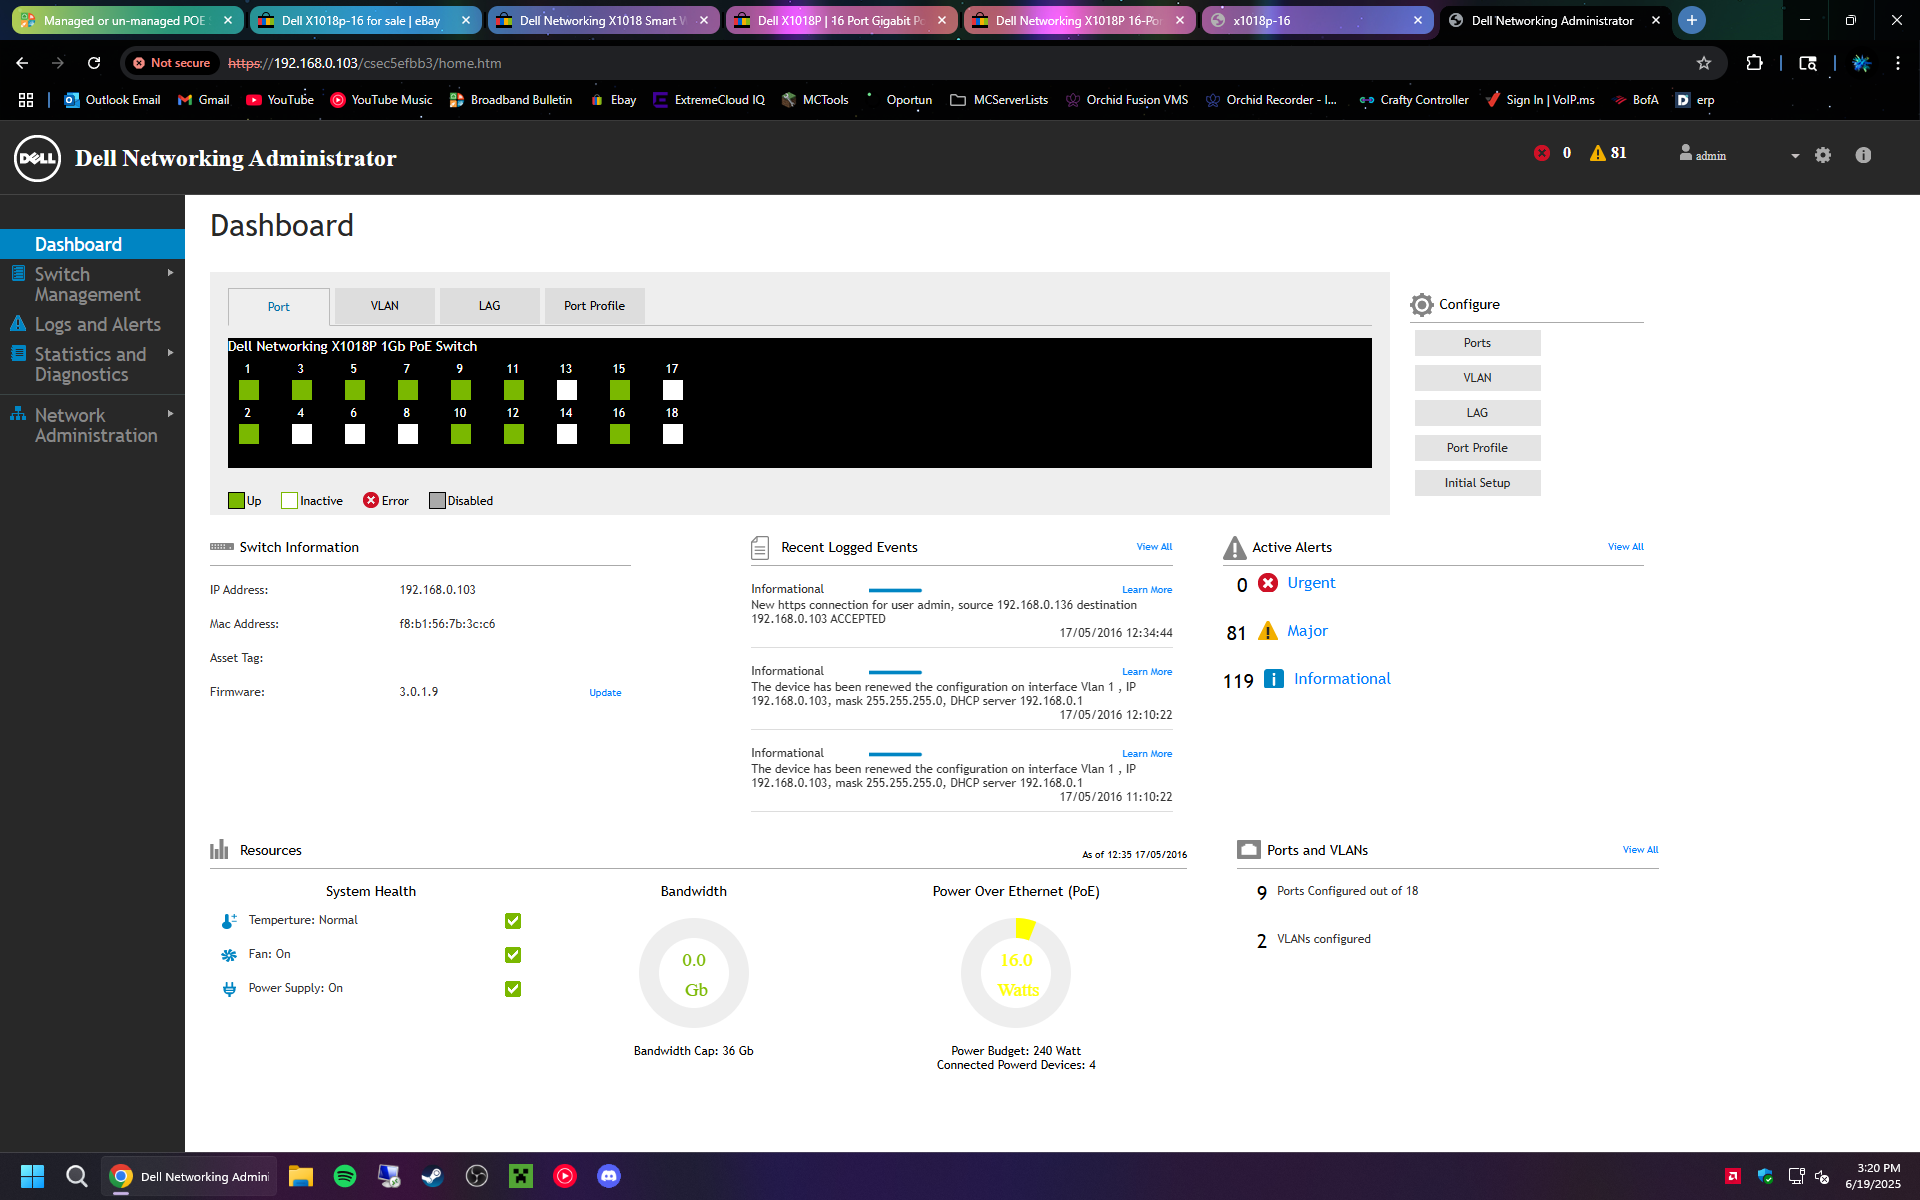Open Windows Start menu
This screenshot has height=1200, width=1920.
point(32,1176)
